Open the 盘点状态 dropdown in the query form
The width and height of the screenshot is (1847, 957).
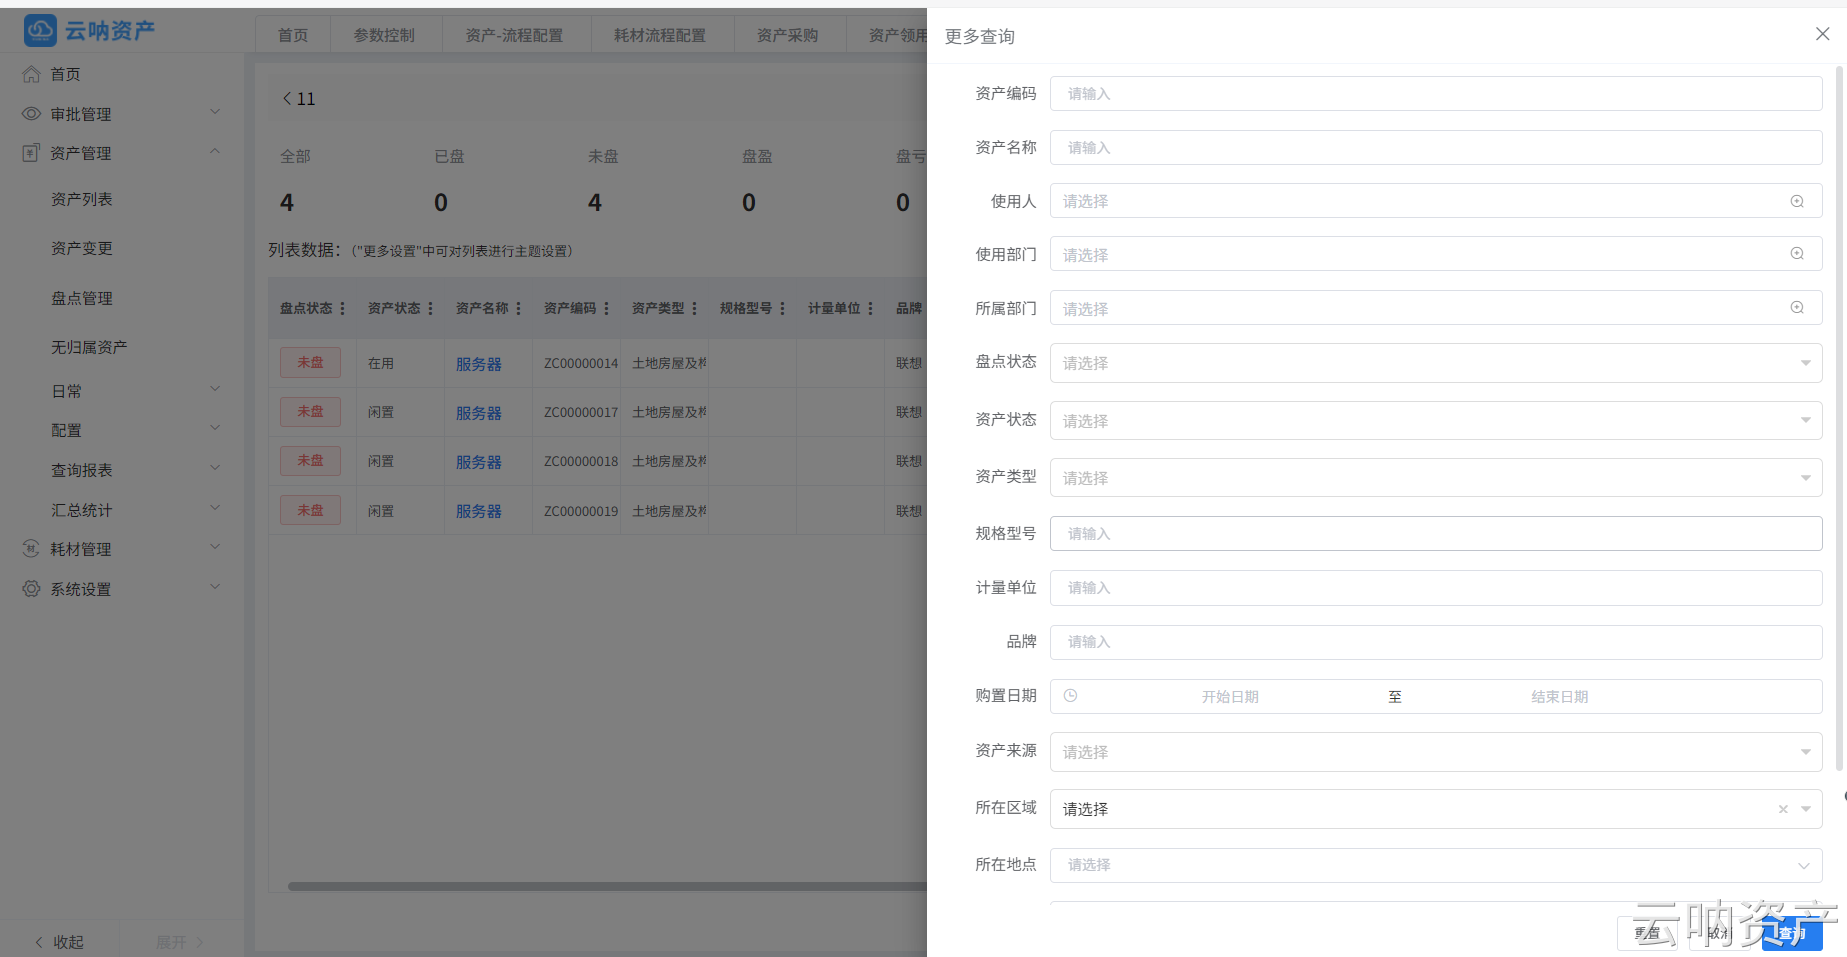coord(1436,363)
